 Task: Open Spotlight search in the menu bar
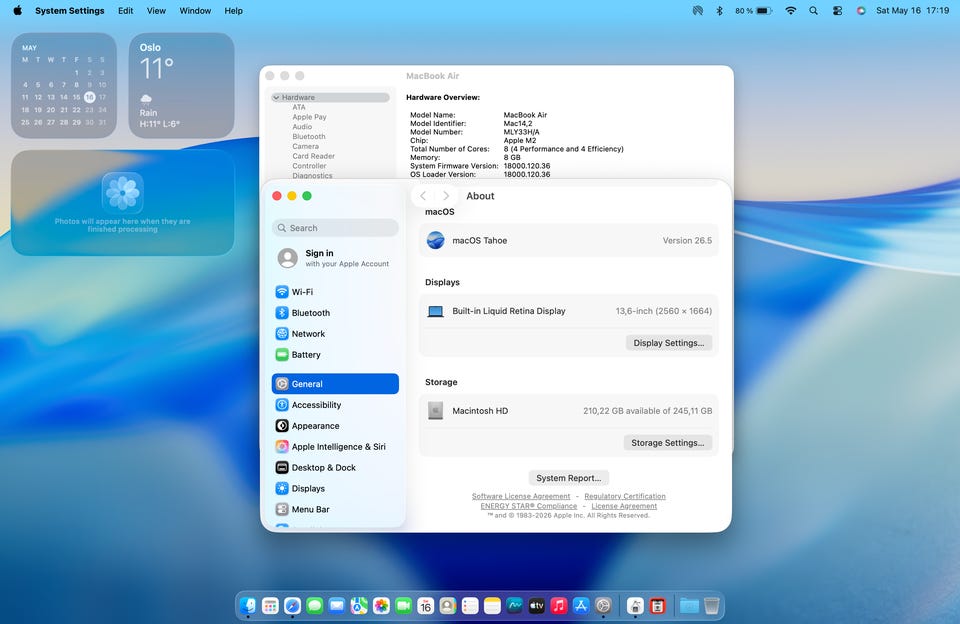[813, 10]
